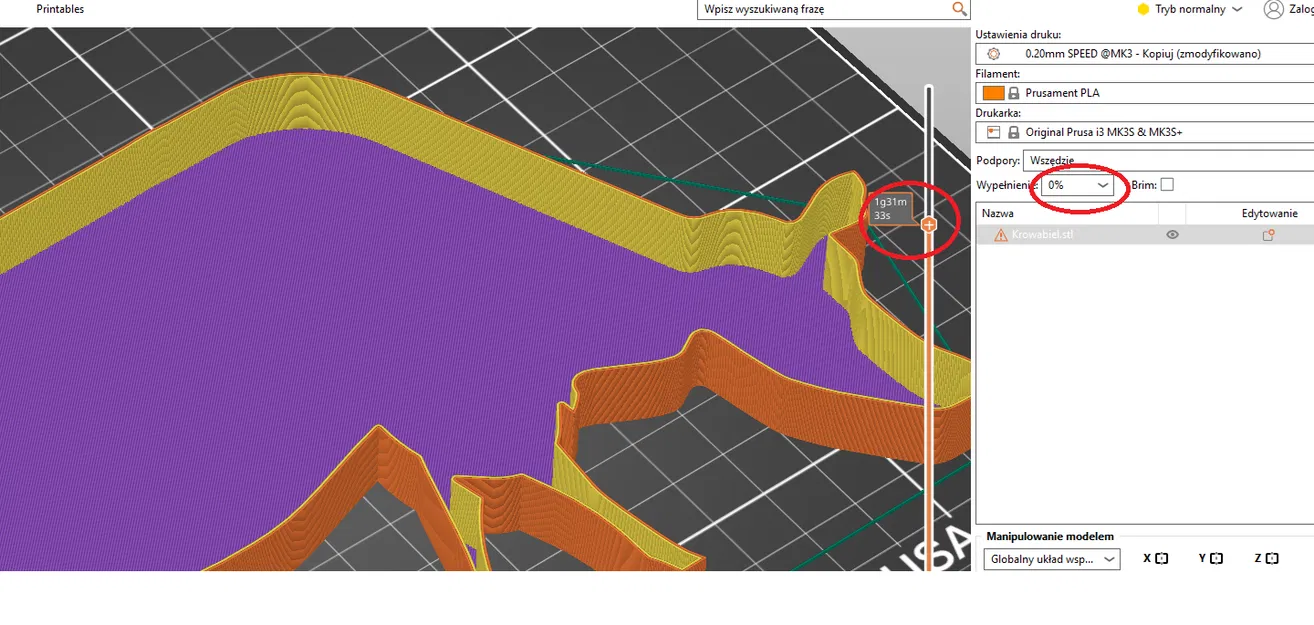Image resolution: width=1314 pixels, height=625 pixels.
Task: Open the Podpory dropdown showing Wszędzie
Action: 1169,160
